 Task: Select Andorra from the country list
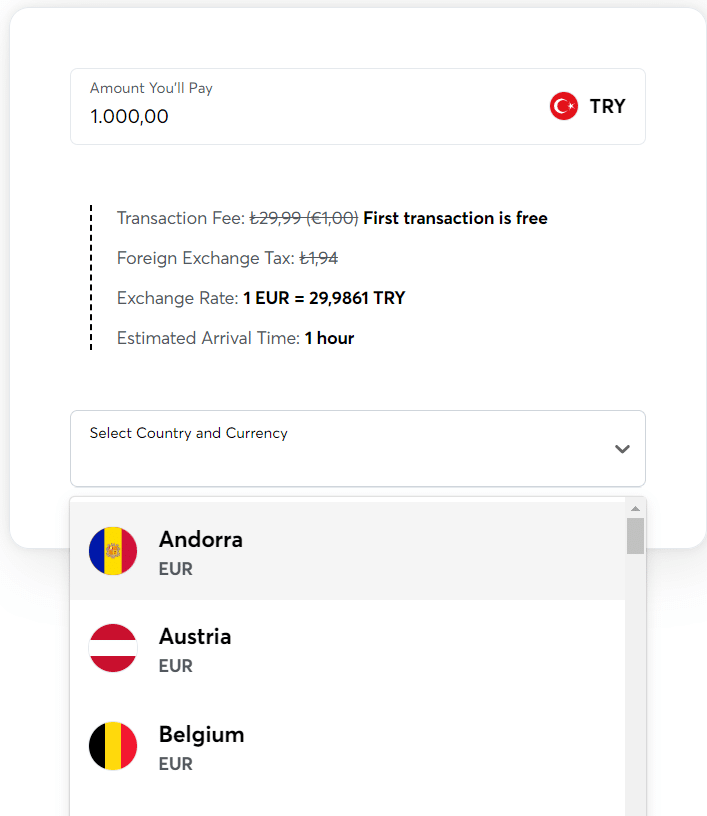(348, 551)
